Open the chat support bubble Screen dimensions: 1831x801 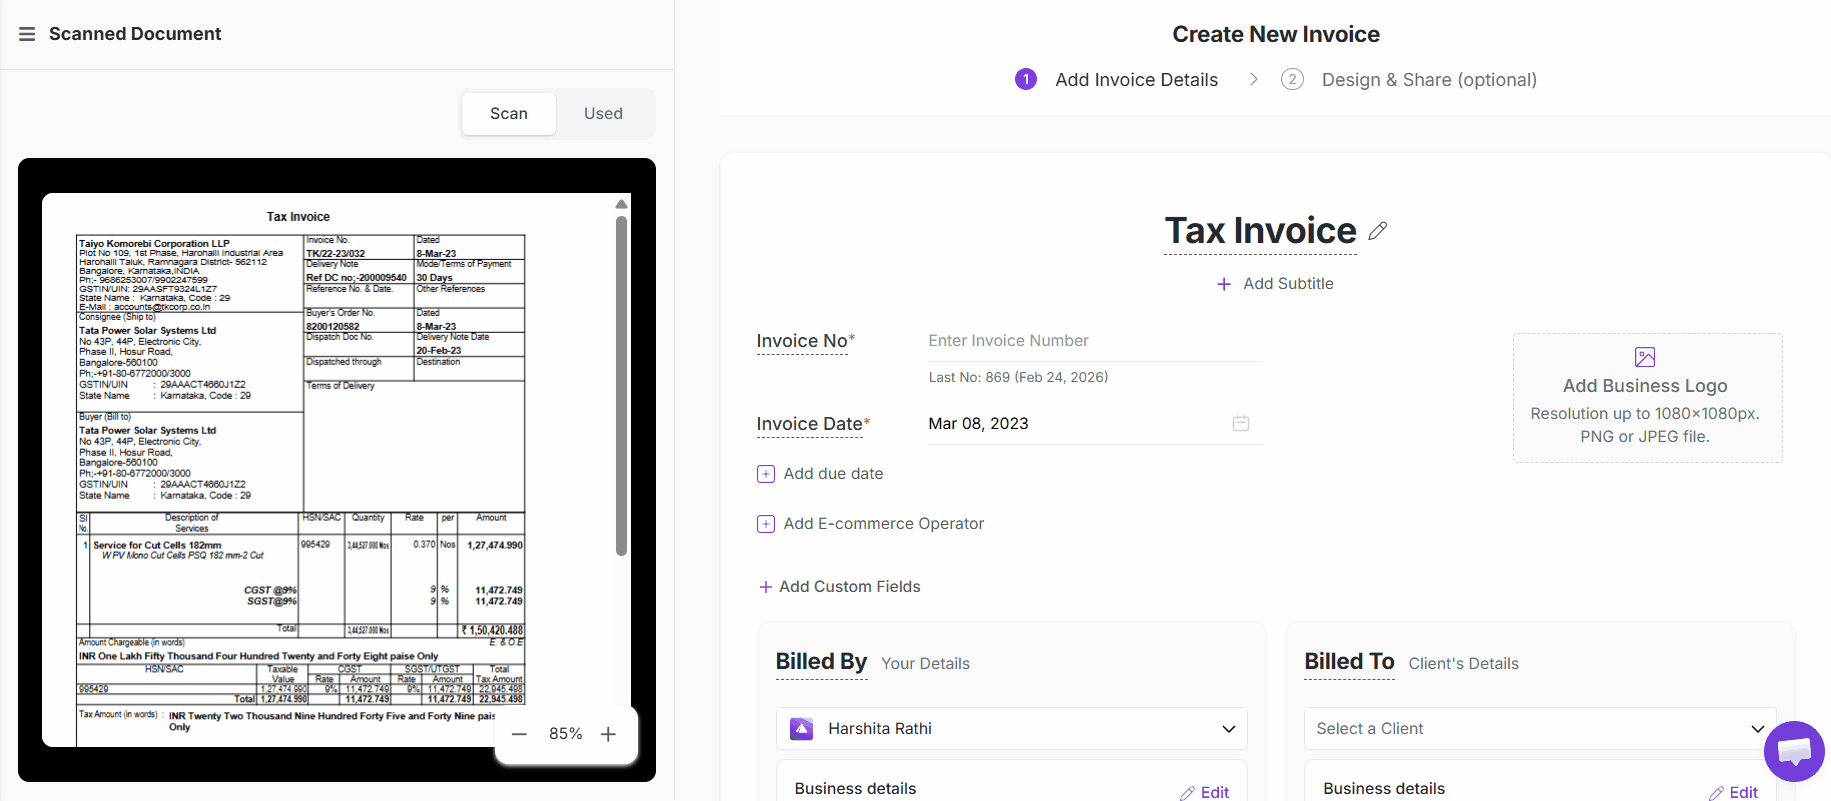coord(1794,751)
